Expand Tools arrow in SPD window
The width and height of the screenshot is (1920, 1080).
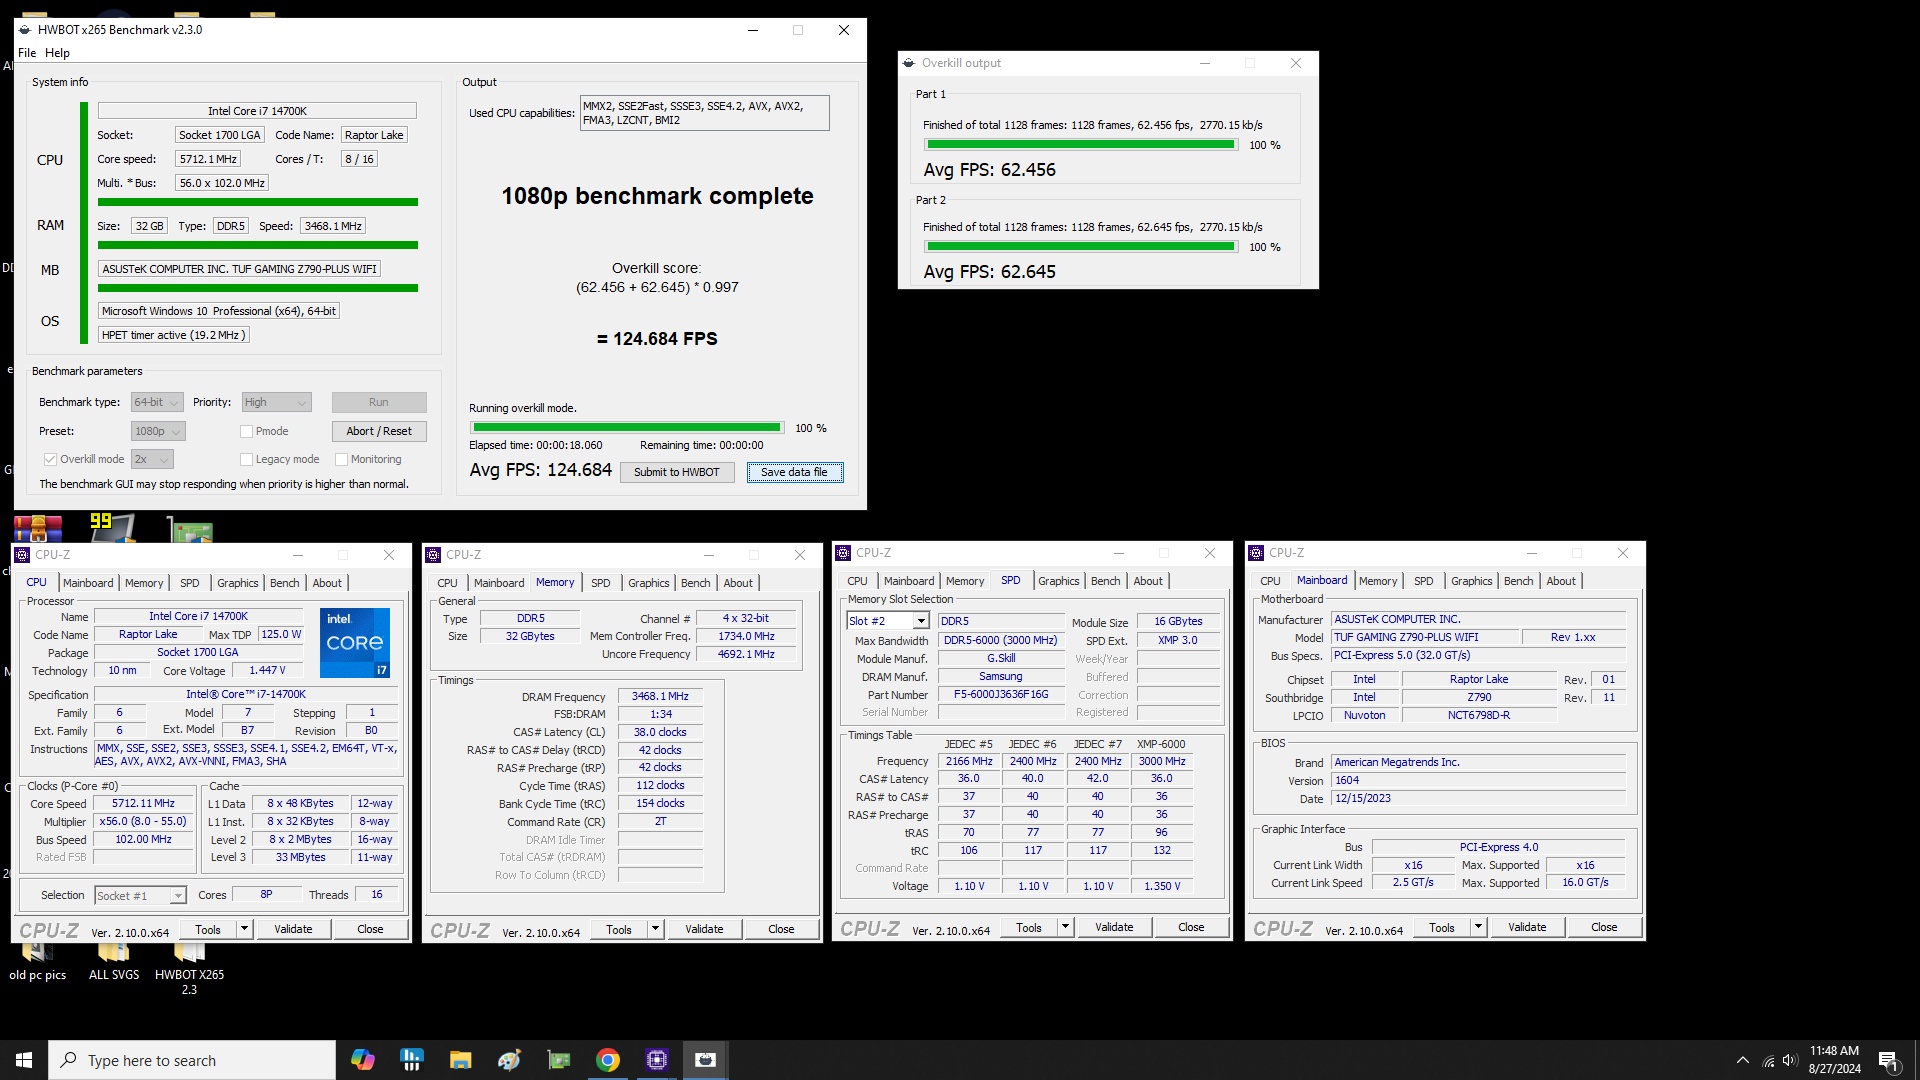pyautogui.click(x=1065, y=927)
